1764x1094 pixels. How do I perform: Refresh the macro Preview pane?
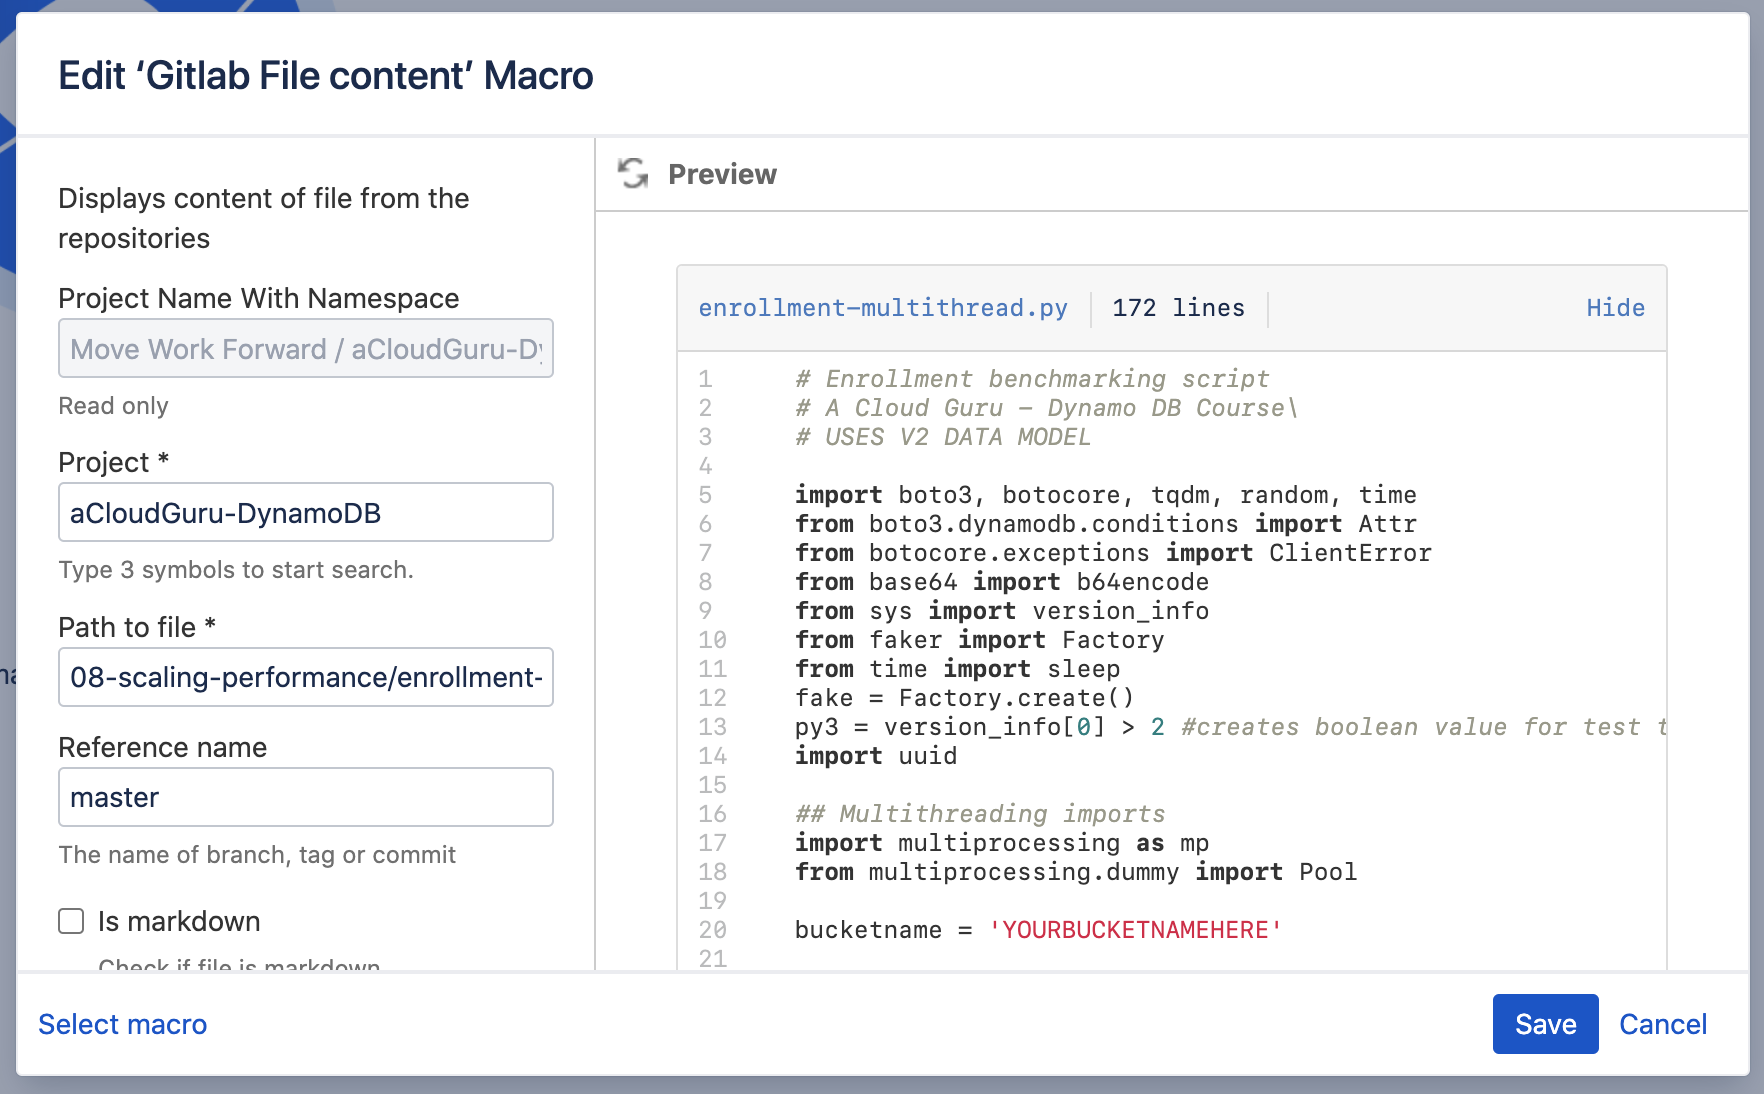point(633,174)
